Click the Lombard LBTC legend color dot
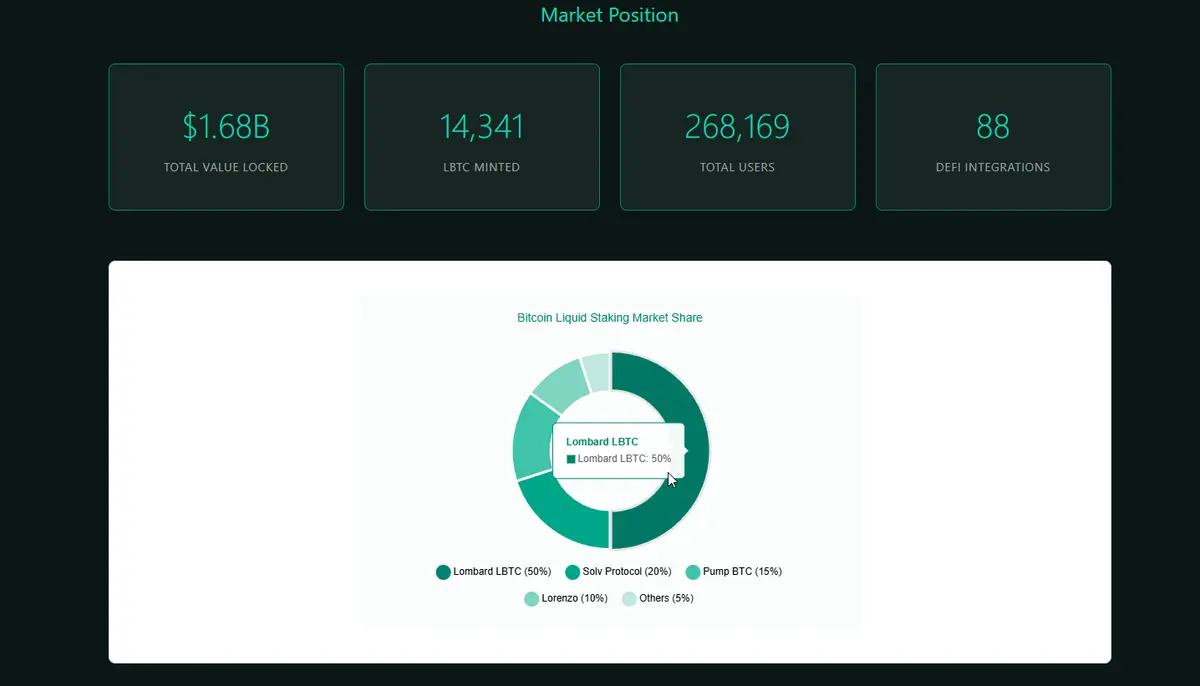Image resolution: width=1200 pixels, height=686 pixels. coord(444,572)
